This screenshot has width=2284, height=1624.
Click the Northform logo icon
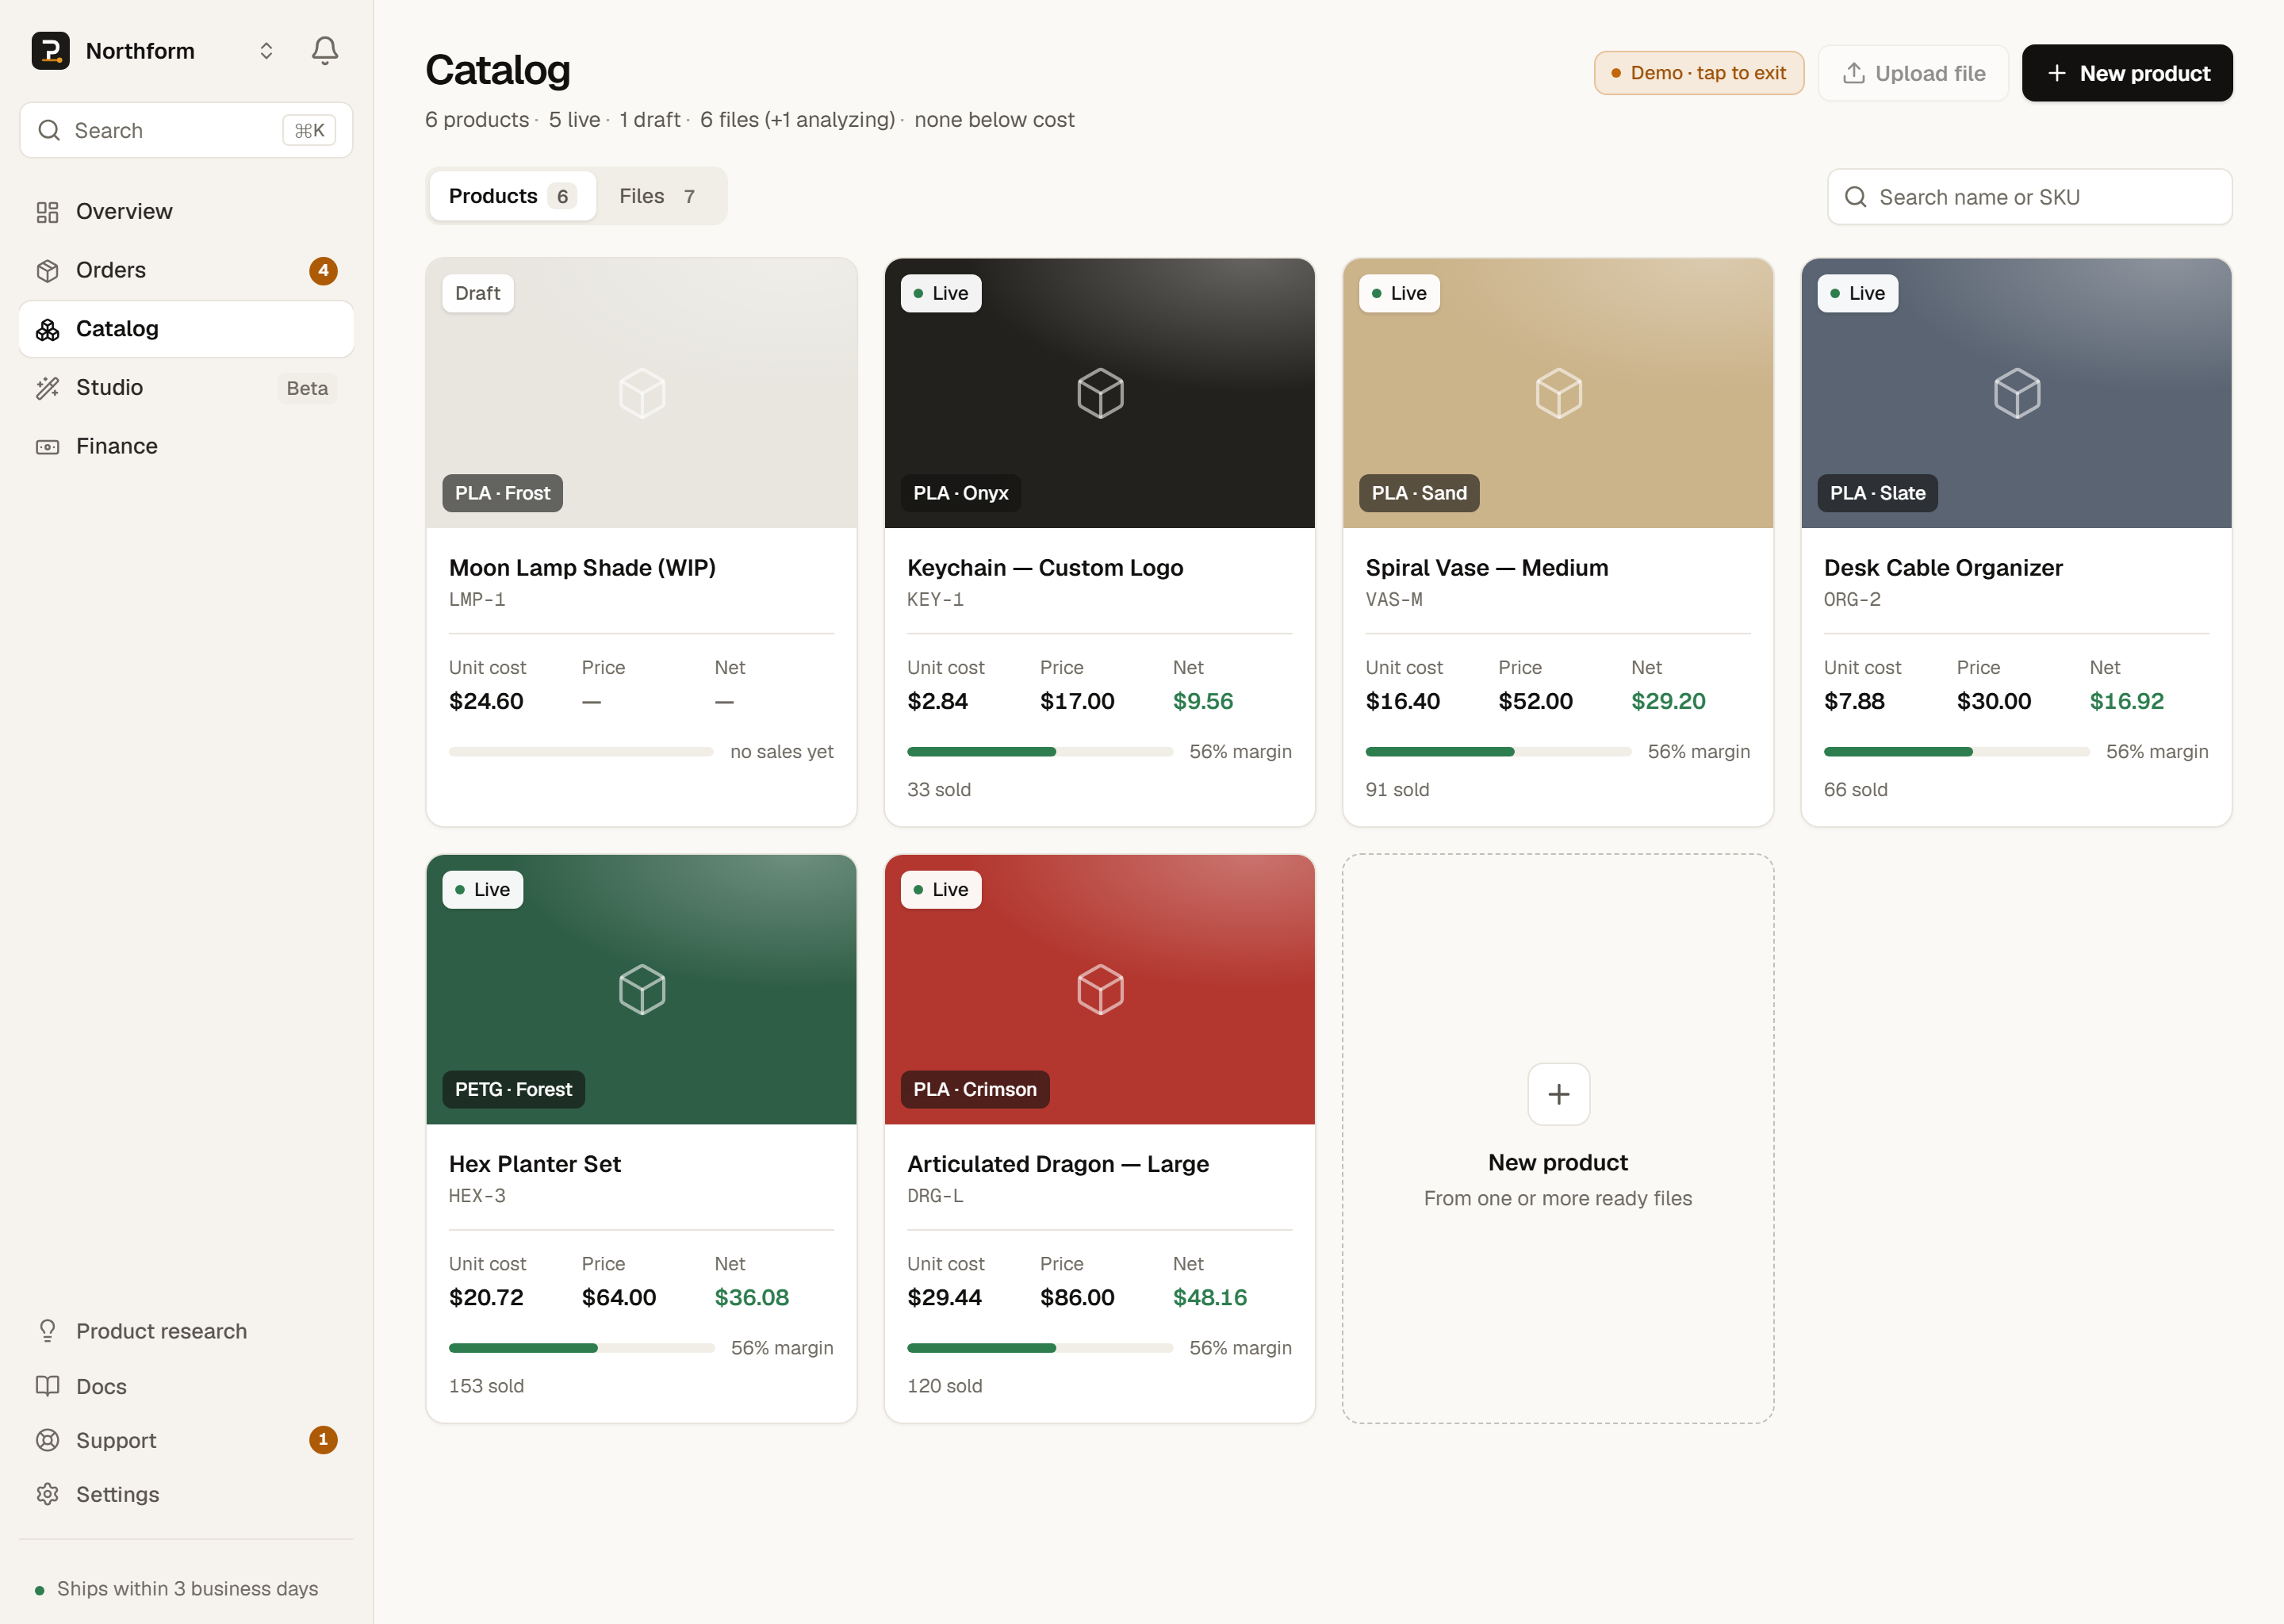coord(50,50)
